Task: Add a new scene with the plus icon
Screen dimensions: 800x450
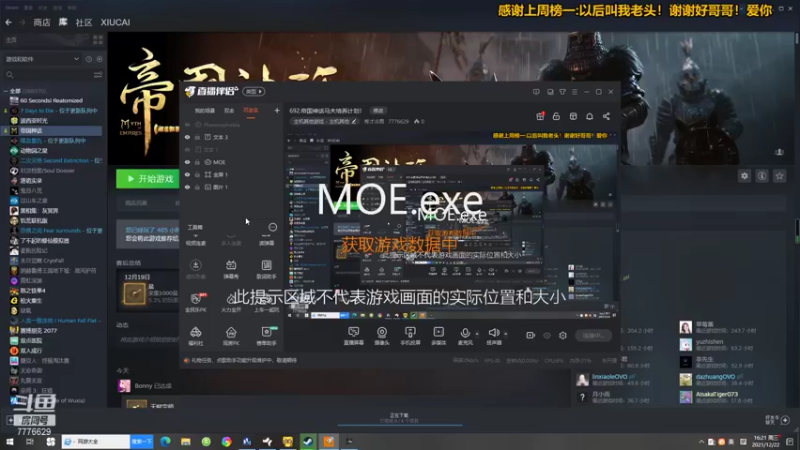Action: pyautogui.click(x=277, y=110)
